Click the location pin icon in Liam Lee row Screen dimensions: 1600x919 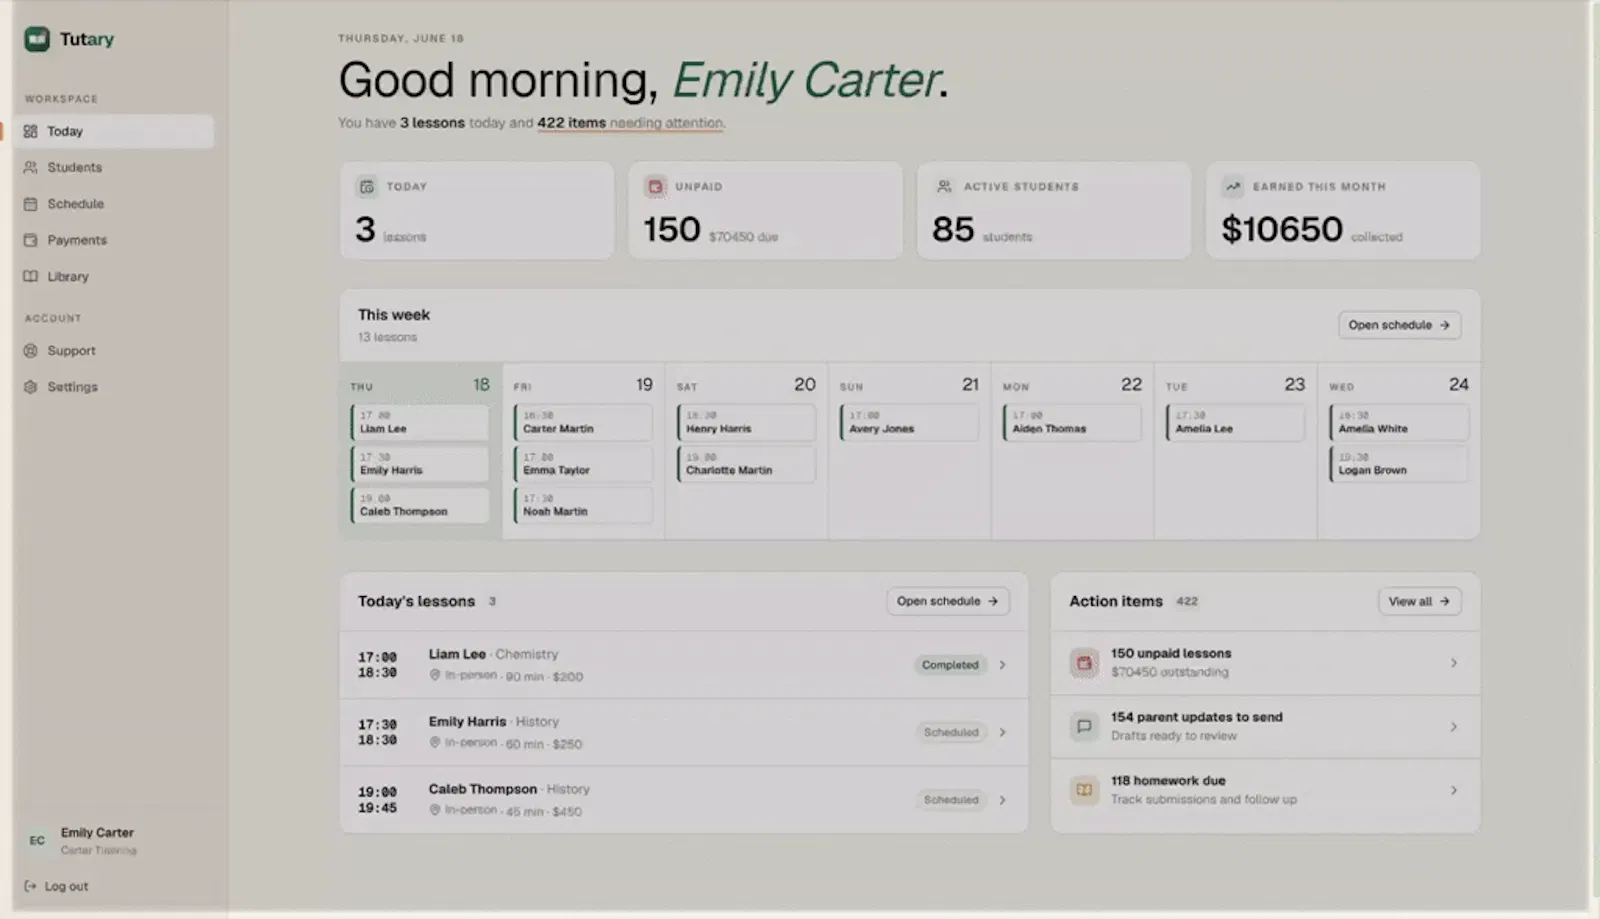(x=435, y=676)
